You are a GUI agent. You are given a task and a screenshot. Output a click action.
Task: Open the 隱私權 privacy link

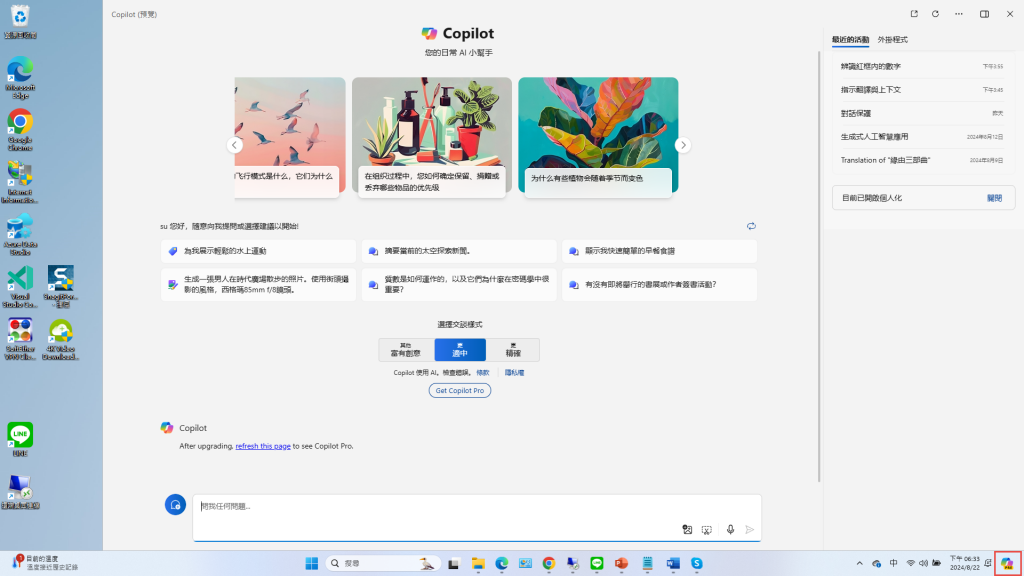[514, 373]
